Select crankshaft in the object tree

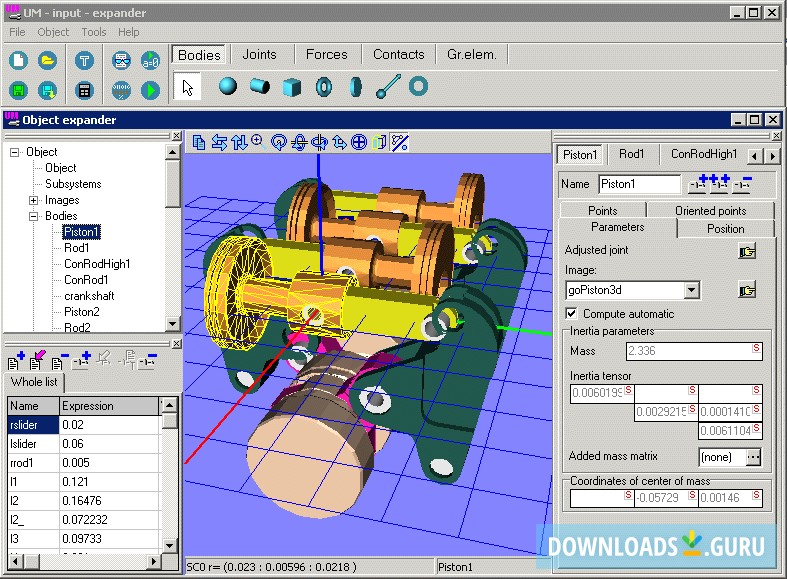pyautogui.click(x=89, y=296)
